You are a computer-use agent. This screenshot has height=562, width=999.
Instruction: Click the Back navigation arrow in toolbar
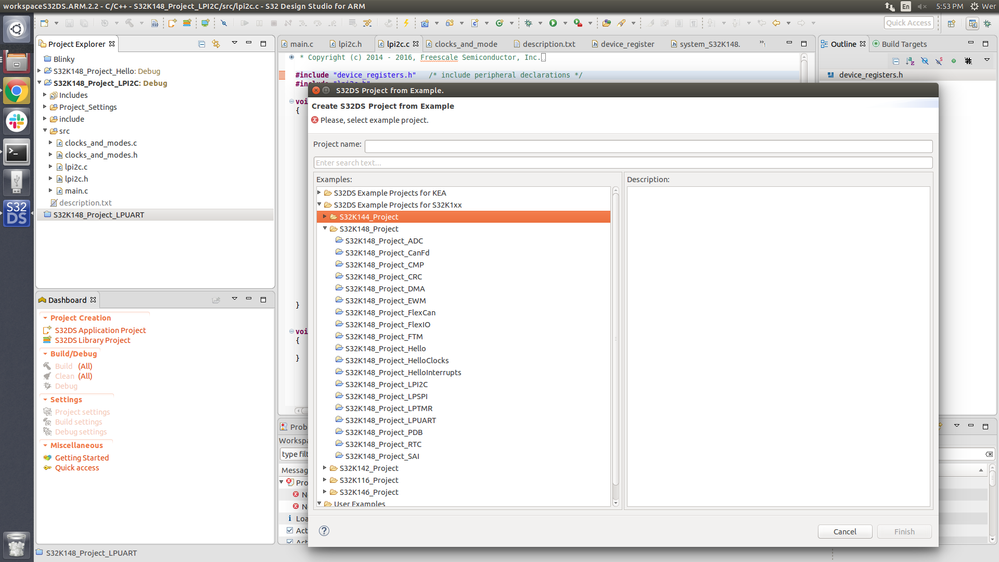click(x=776, y=23)
